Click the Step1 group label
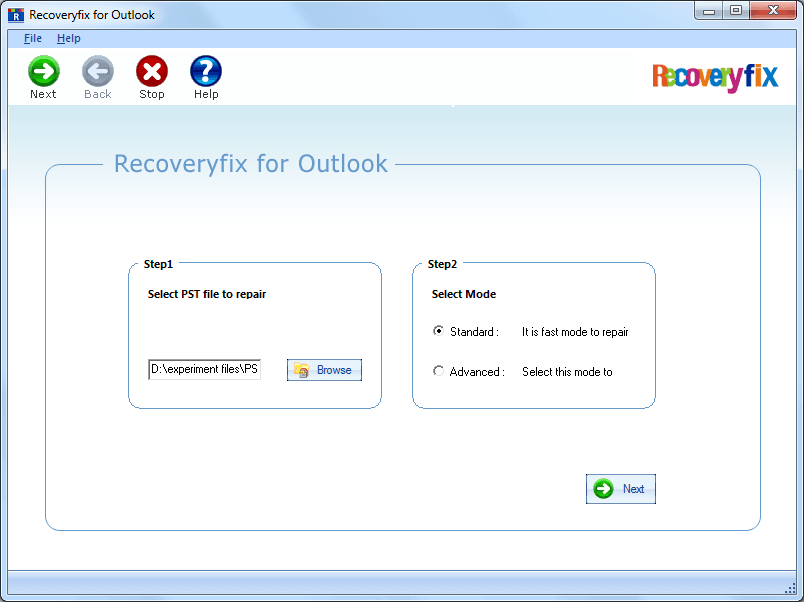 point(158,264)
